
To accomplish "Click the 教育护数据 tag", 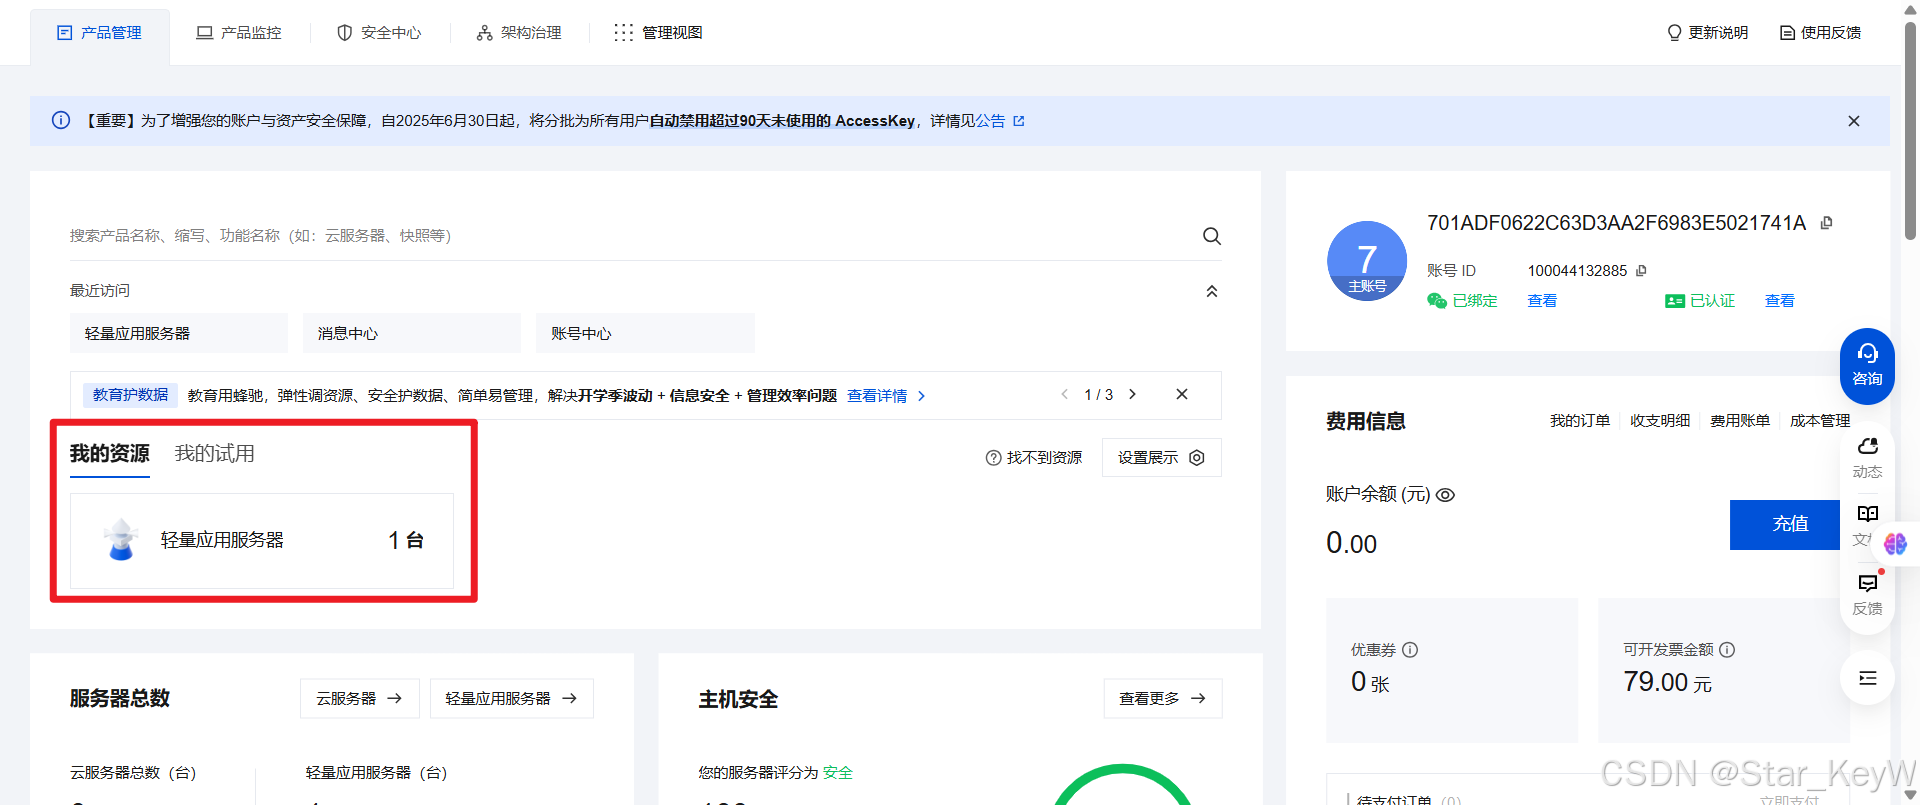I will click(130, 395).
